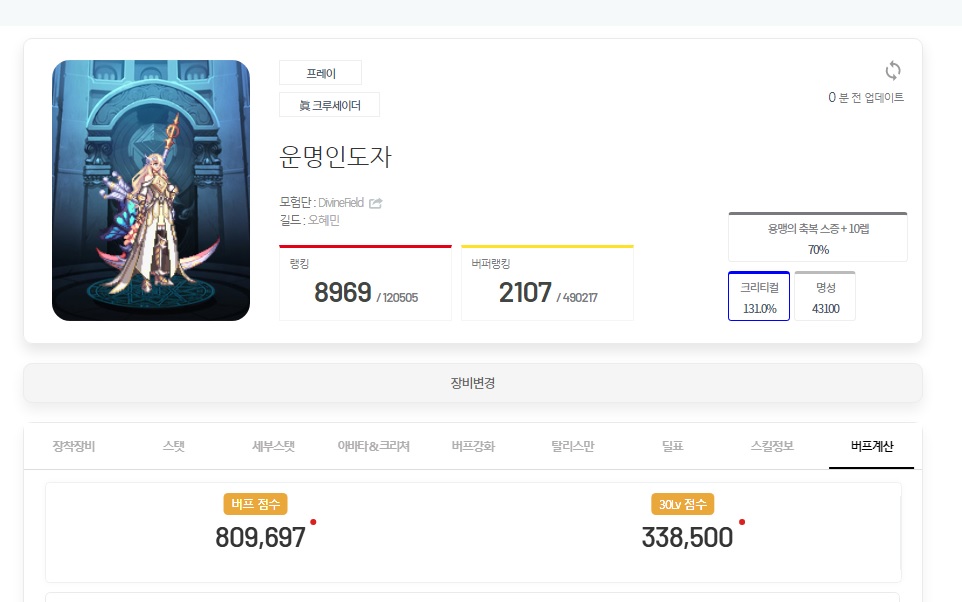The image size is (962, 602).
Task: Select the 크리티컬 131.0% box
Action: pos(759,296)
